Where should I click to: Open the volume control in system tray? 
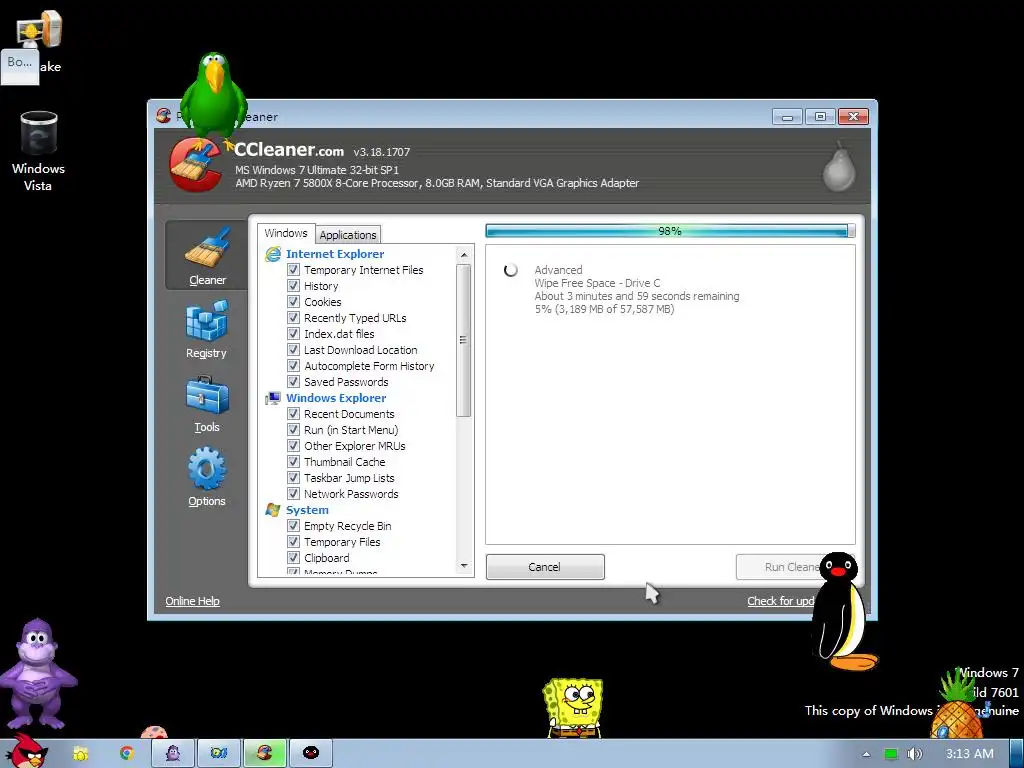click(914, 754)
